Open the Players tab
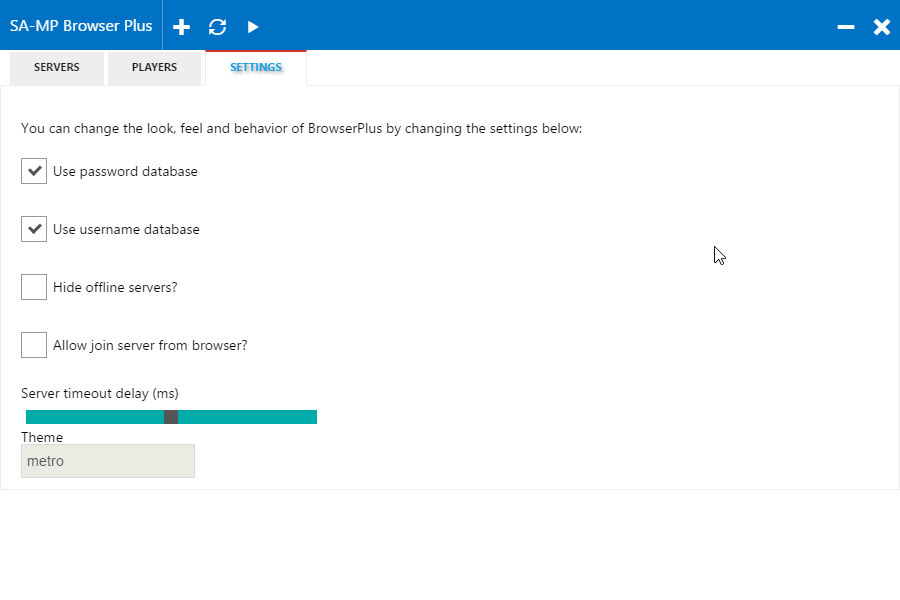The height and width of the screenshot is (600, 900). (154, 68)
